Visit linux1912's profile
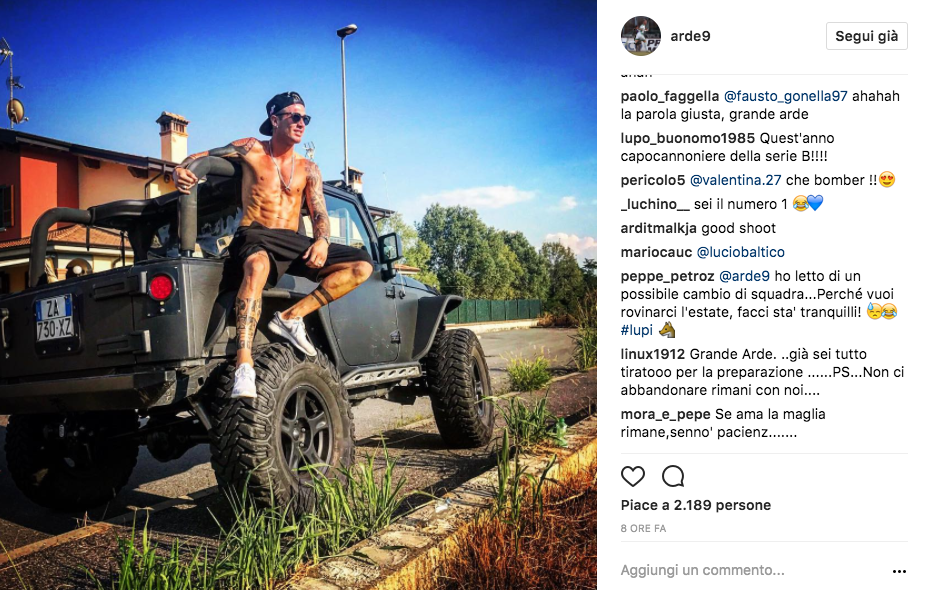928x590 pixels. [653, 354]
